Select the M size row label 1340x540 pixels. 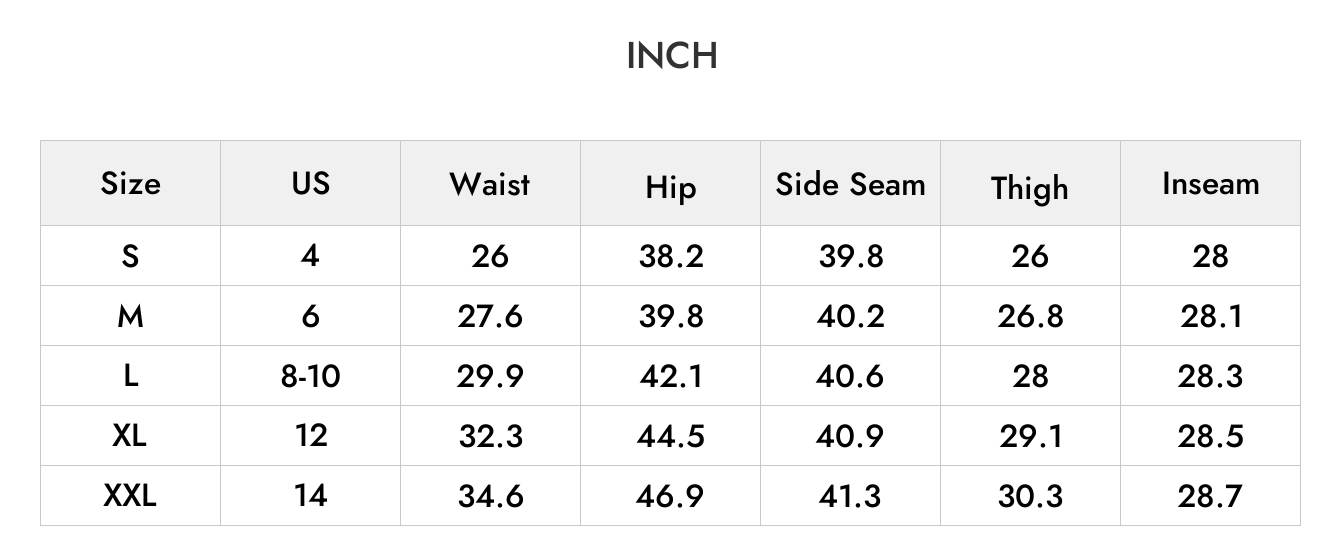(x=130, y=316)
